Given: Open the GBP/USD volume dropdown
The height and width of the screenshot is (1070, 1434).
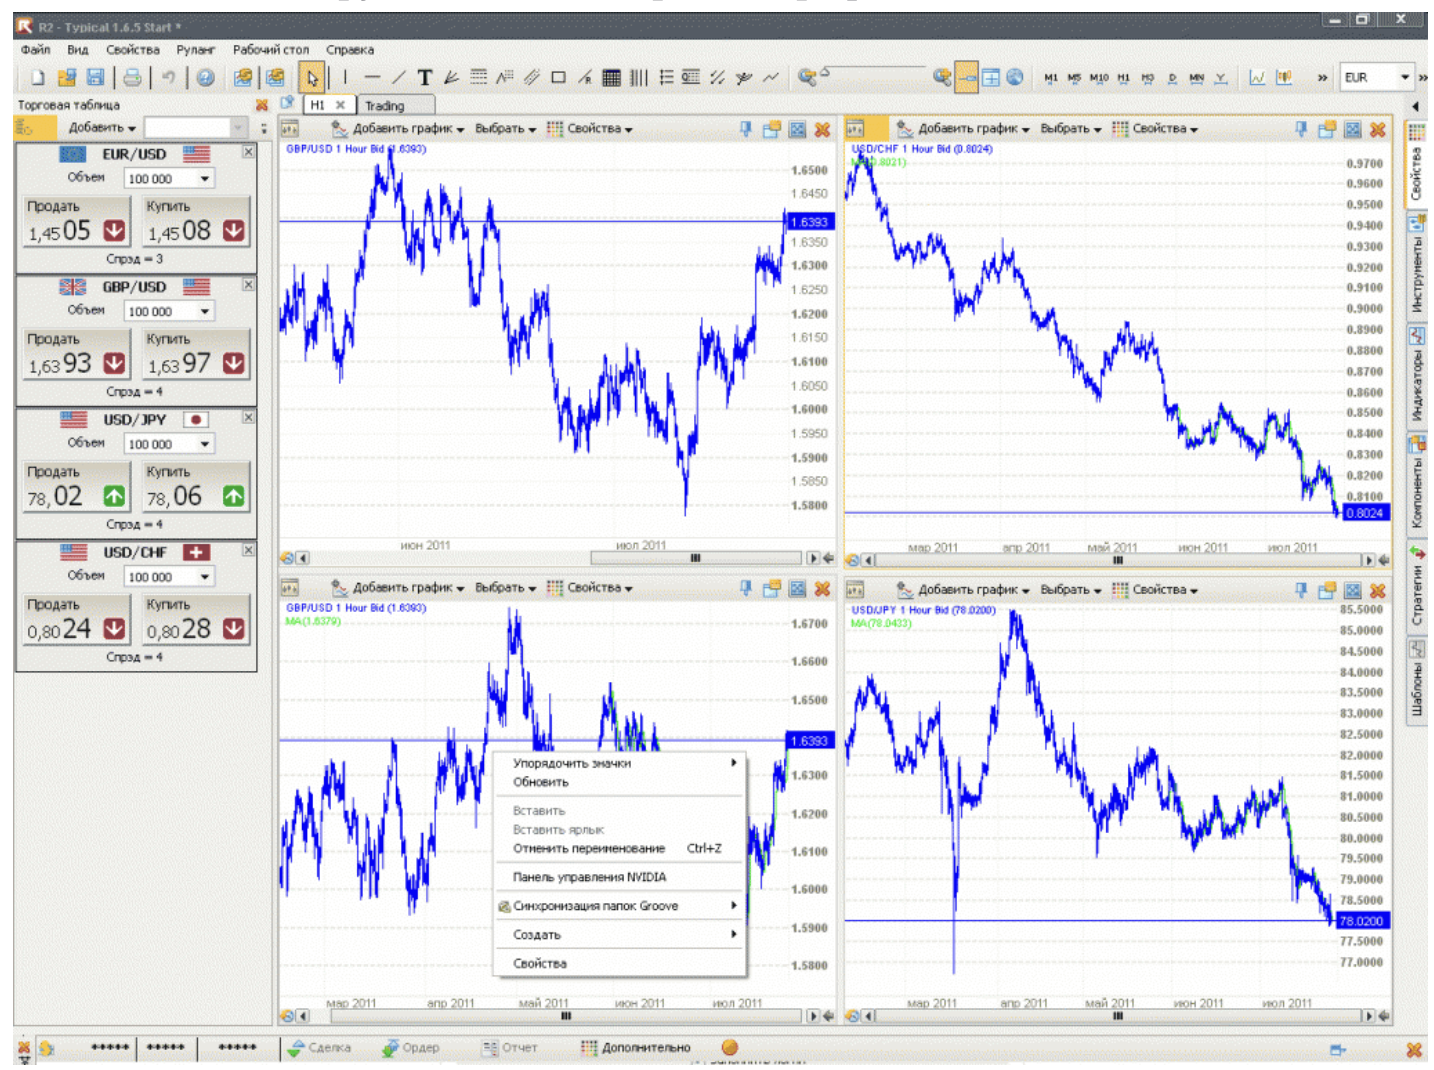Looking at the screenshot, I should 204,312.
